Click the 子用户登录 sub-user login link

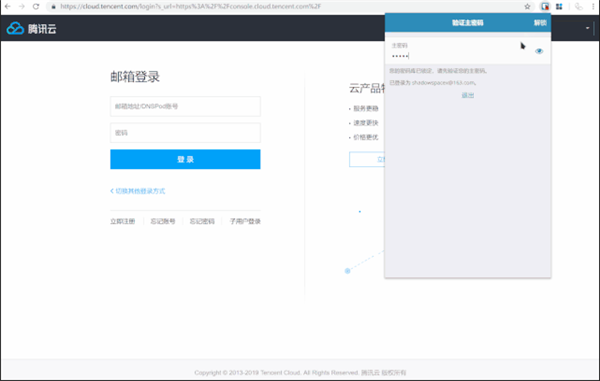(245, 221)
